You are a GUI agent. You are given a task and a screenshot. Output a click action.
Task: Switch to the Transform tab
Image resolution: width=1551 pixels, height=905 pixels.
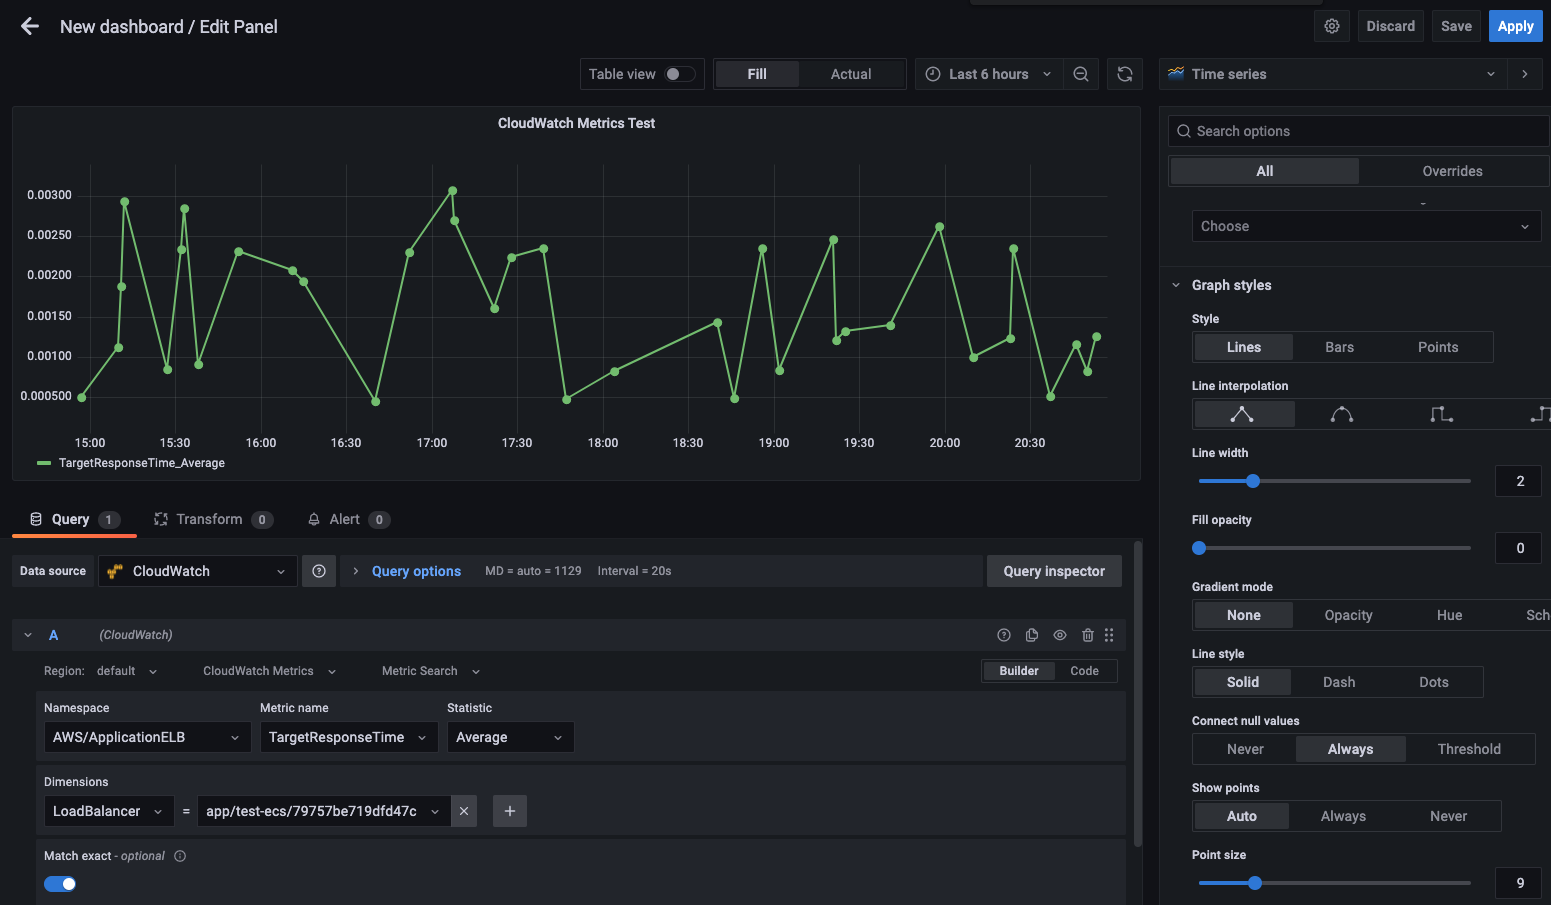212,519
